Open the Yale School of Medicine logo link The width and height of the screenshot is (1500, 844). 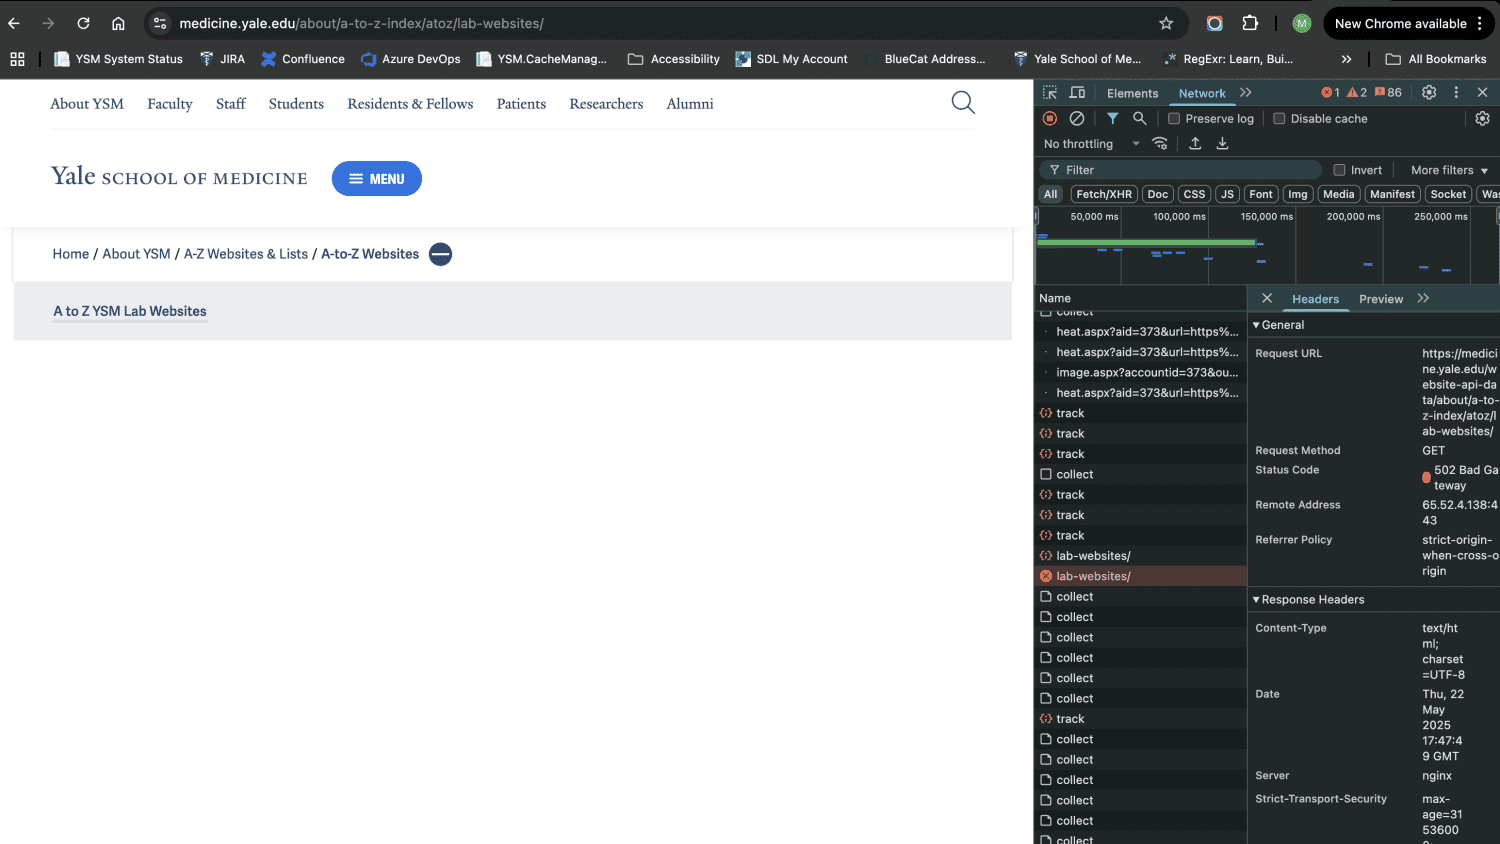point(179,177)
